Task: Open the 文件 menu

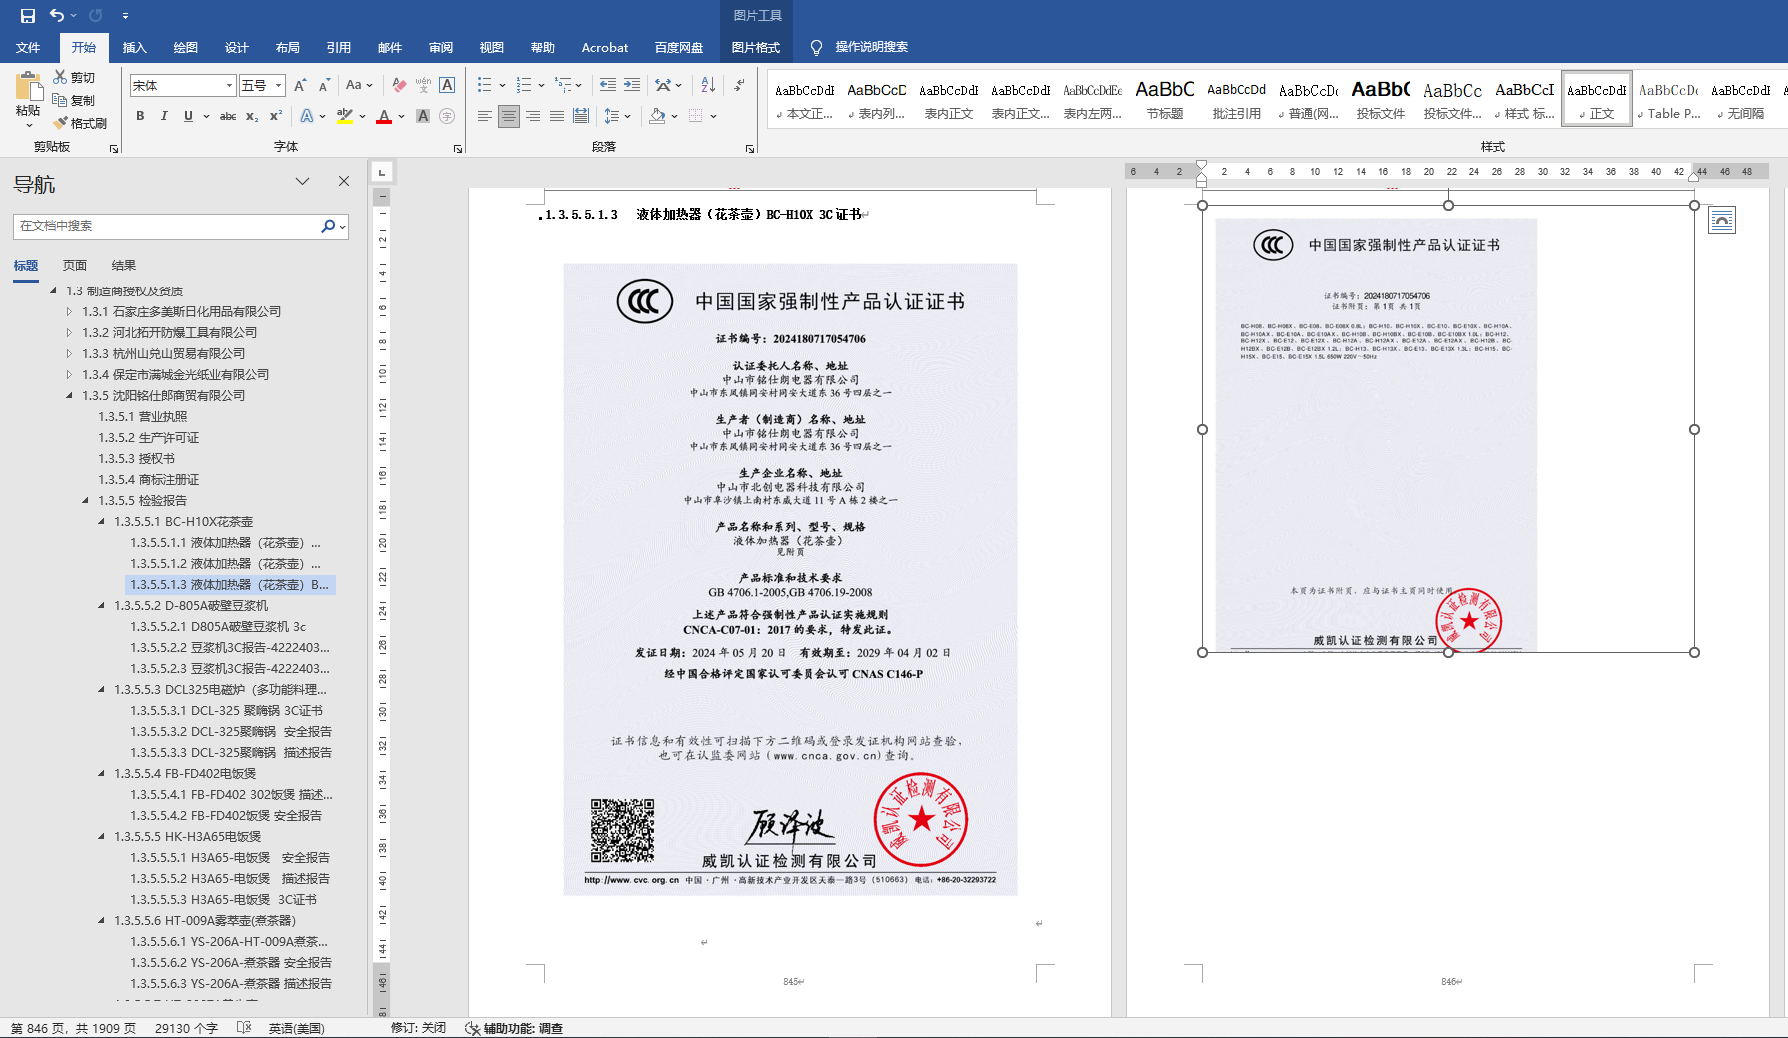Action: pos(28,47)
